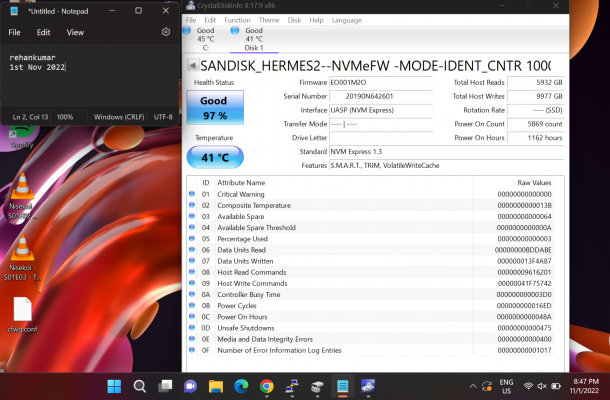
Task: Click status dot of Data Units Read row
Action: click(192, 249)
